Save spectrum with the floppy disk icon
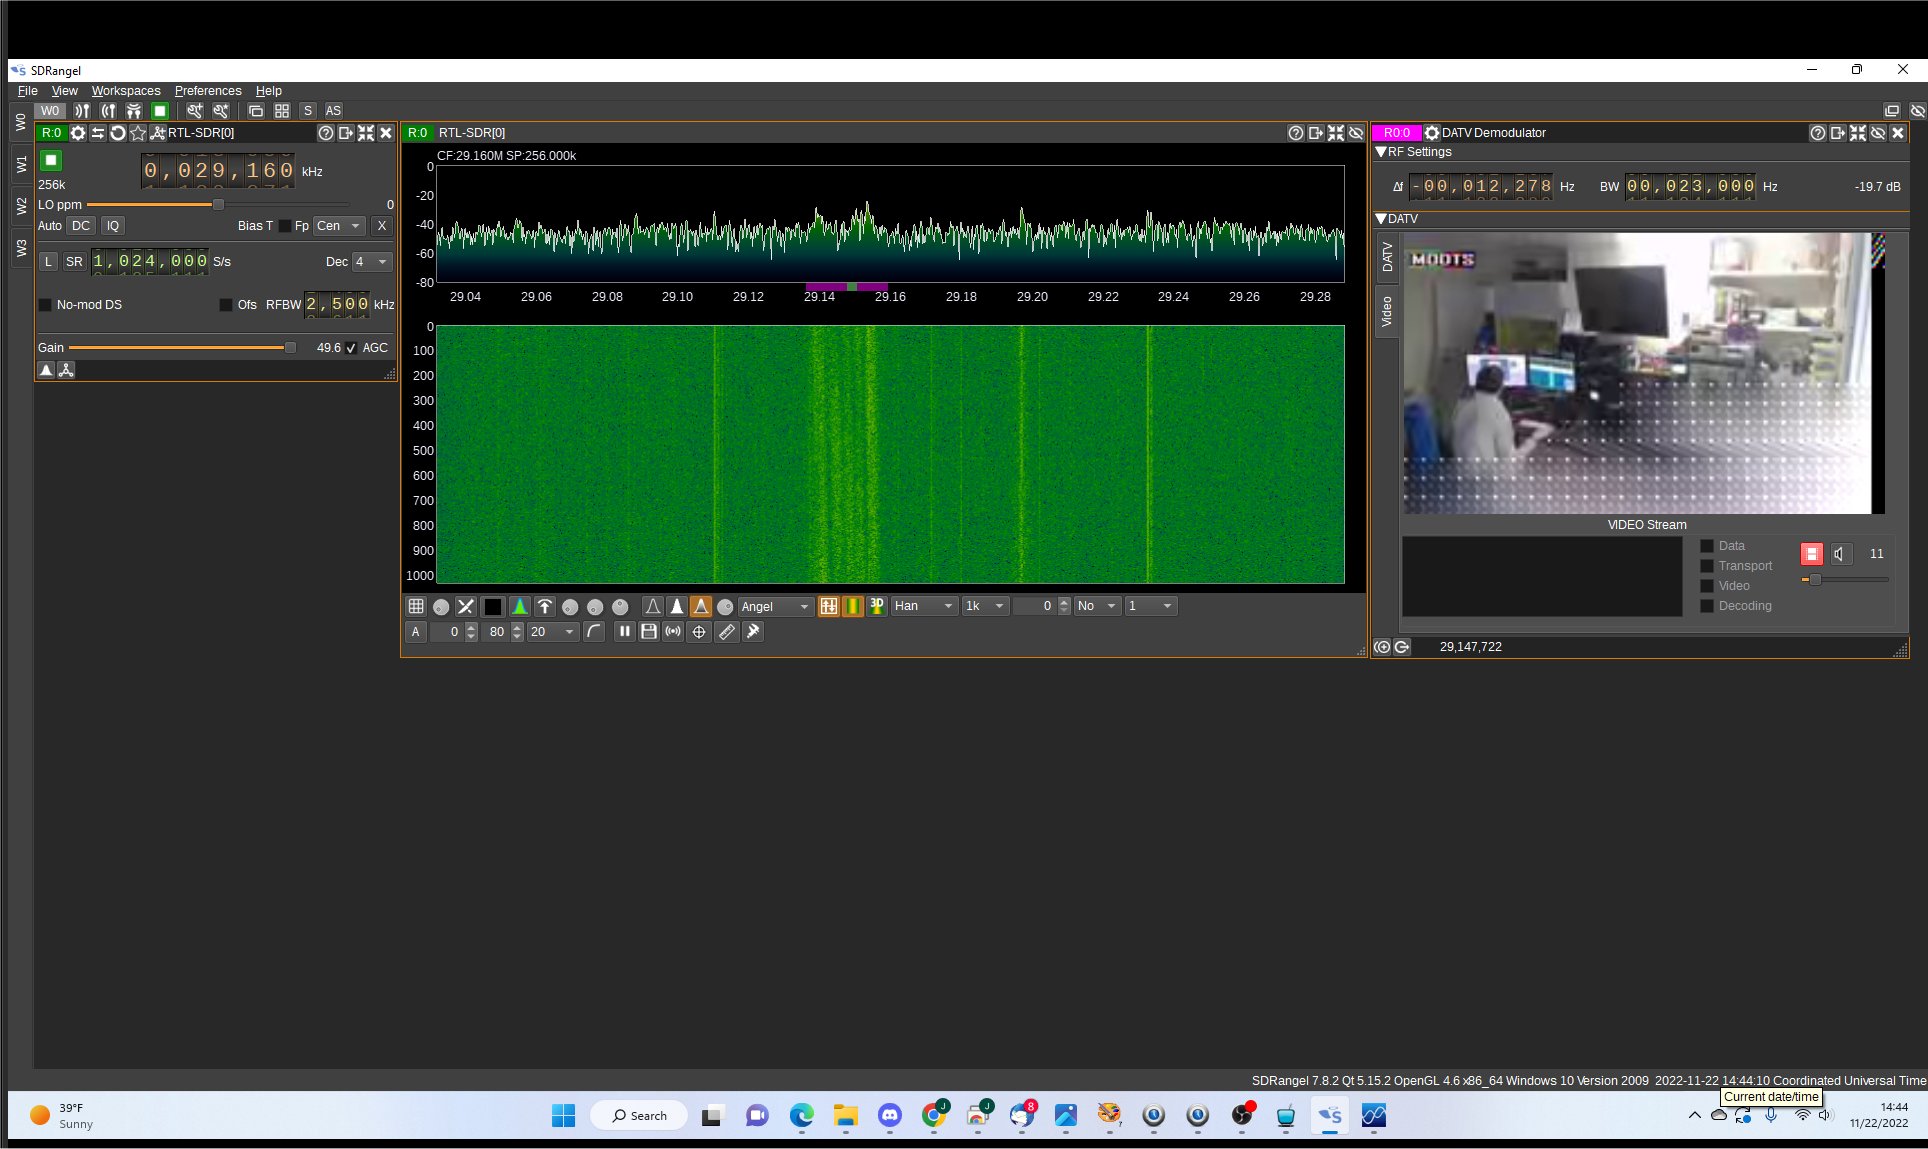This screenshot has height=1149, width=1928. pos(649,631)
